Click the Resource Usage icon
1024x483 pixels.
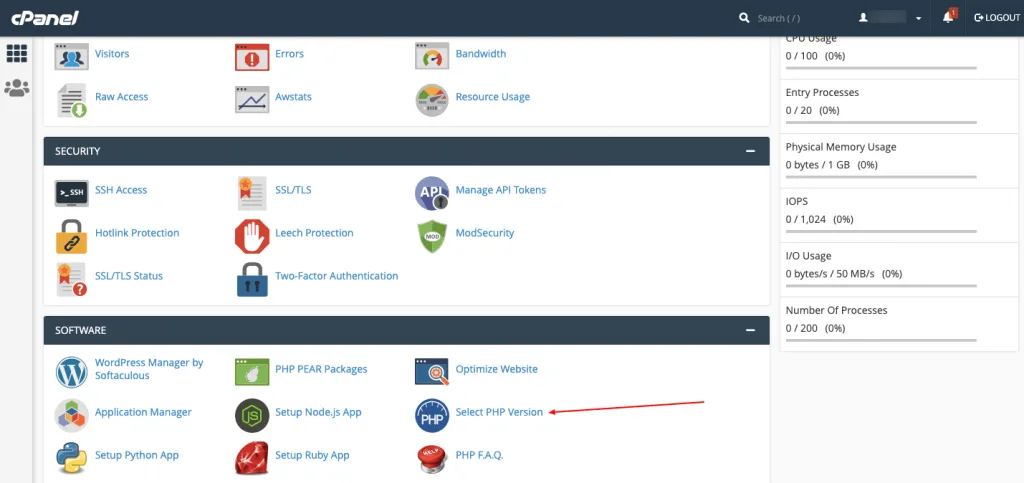click(432, 100)
